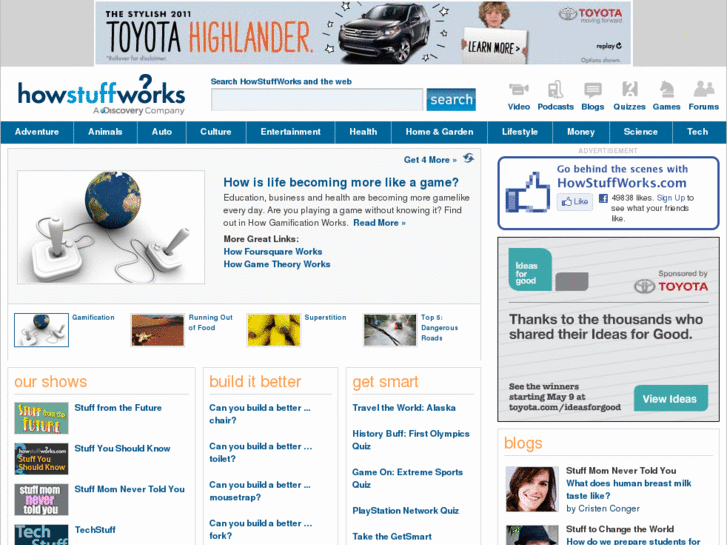Open the Games chess knight icon
The image size is (727, 545).
[x=666, y=89]
